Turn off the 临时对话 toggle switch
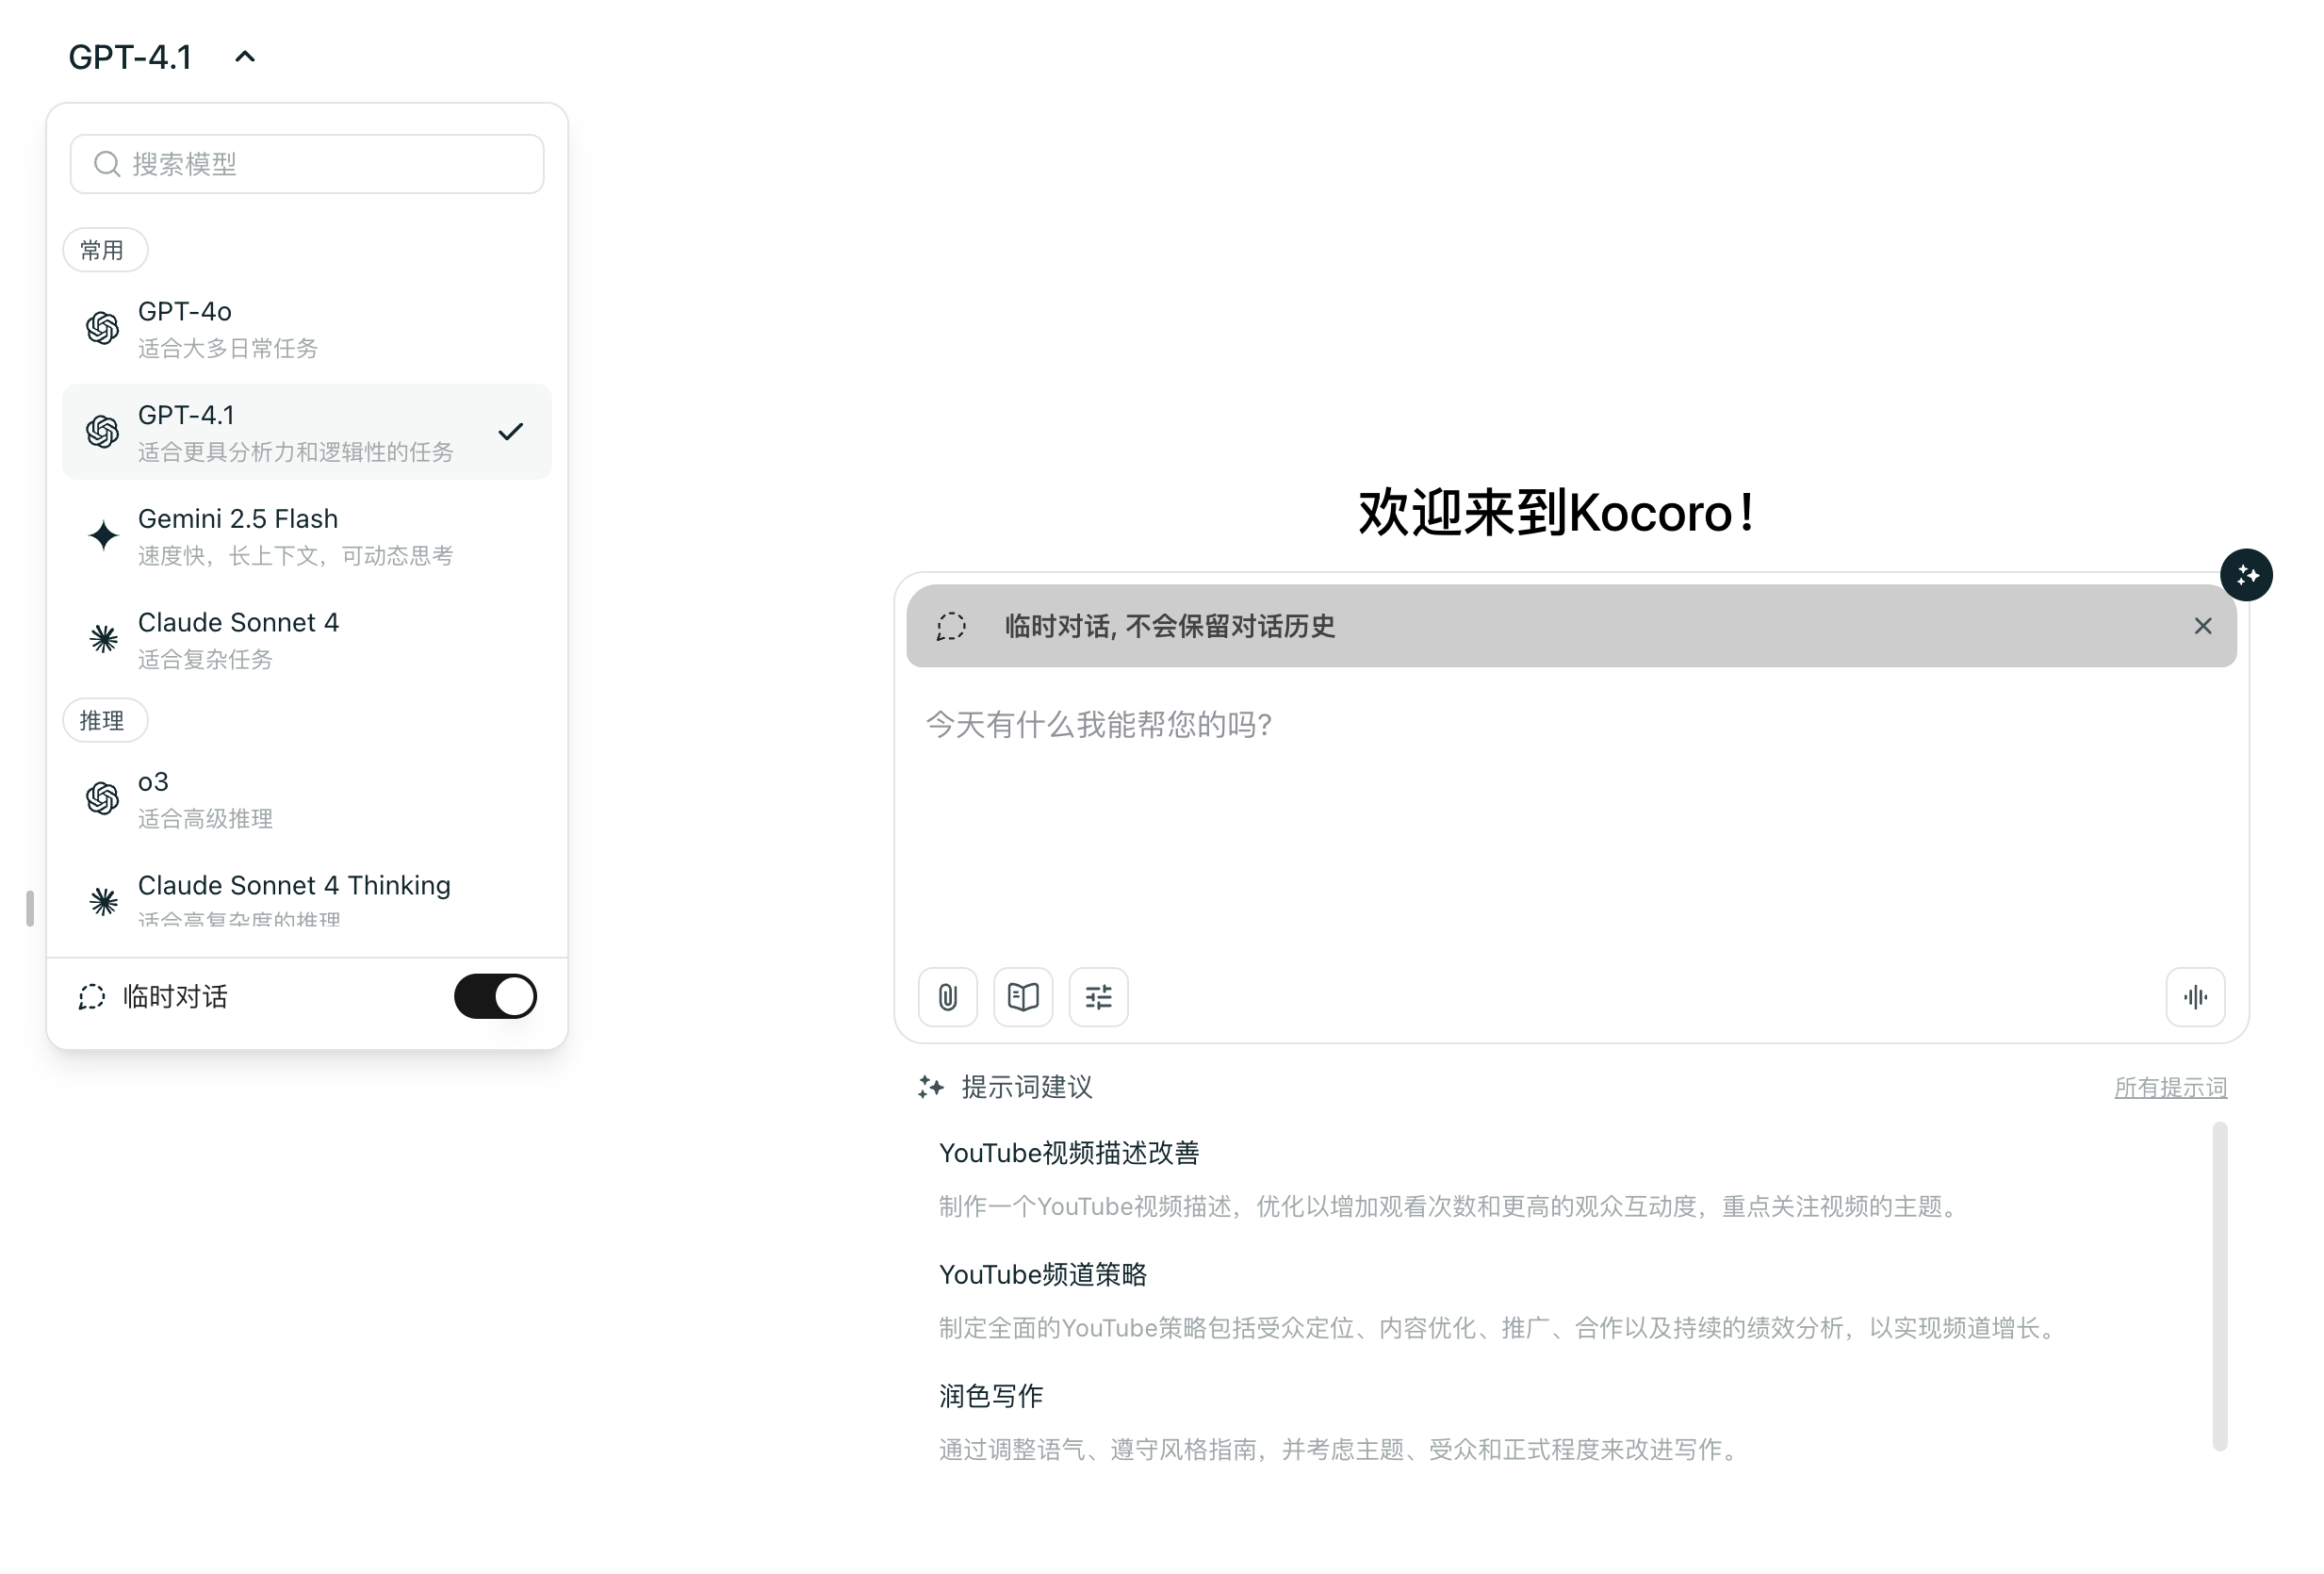This screenshot has width=2324, height=1574. pos(495,996)
